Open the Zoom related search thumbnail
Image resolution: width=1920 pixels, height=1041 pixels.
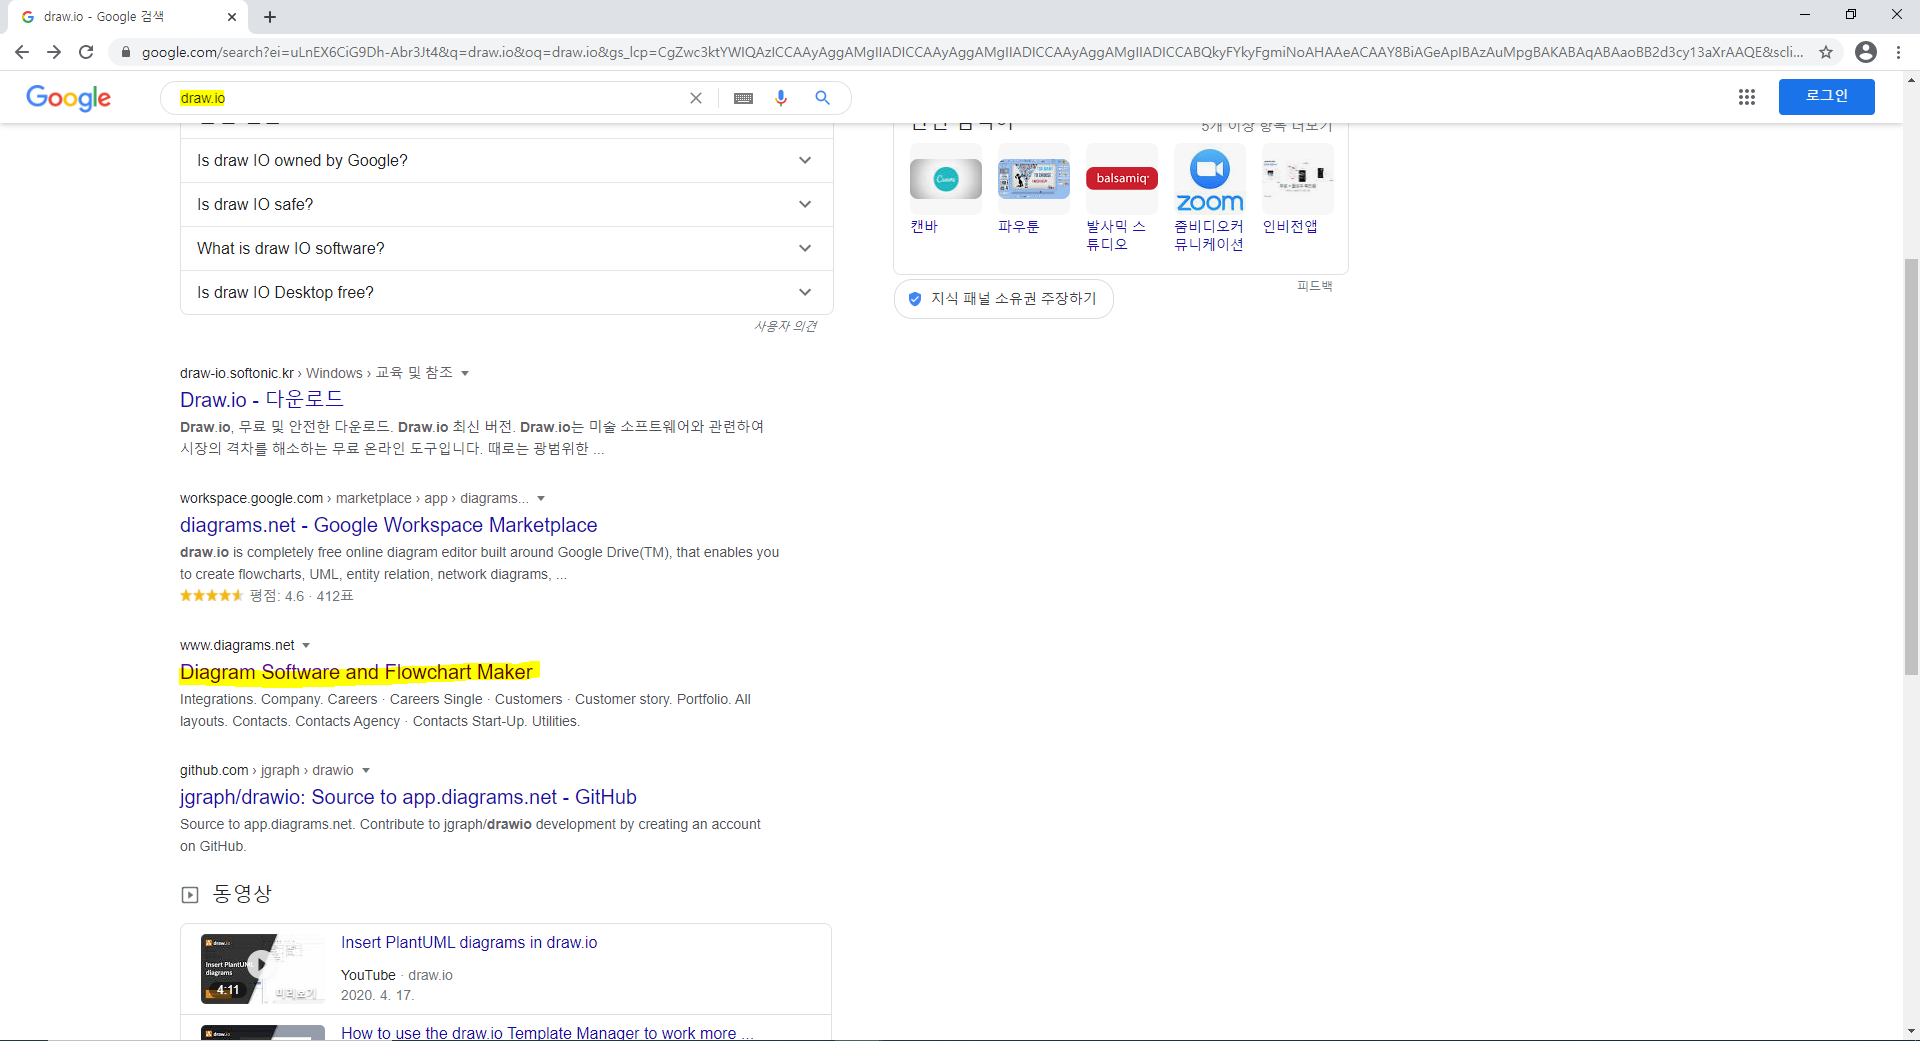click(x=1210, y=178)
